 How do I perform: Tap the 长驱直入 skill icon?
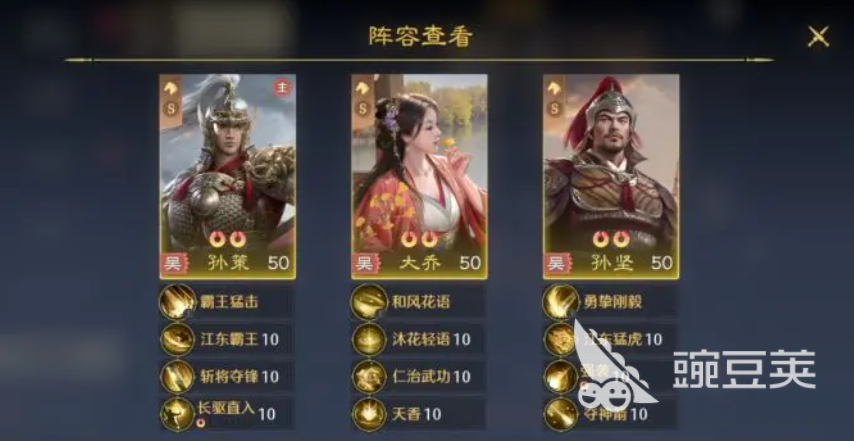[x=178, y=414]
